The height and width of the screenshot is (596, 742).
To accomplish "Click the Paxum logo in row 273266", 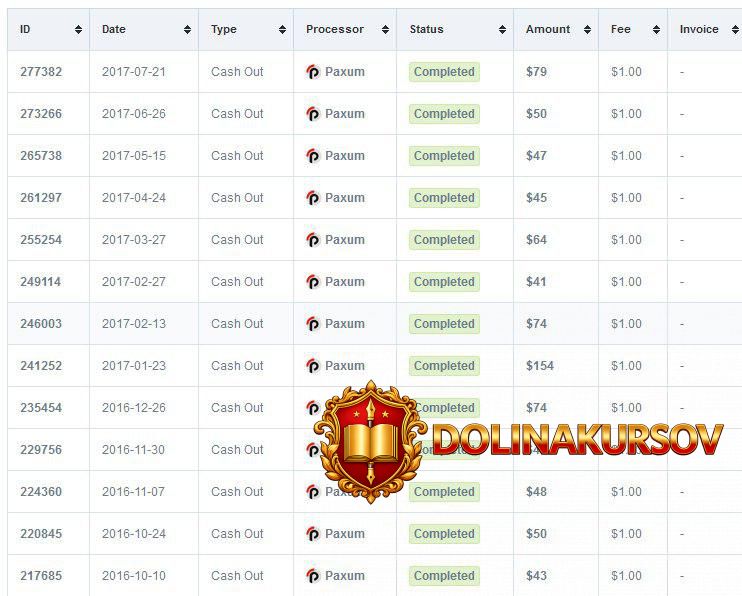I will 313,114.
